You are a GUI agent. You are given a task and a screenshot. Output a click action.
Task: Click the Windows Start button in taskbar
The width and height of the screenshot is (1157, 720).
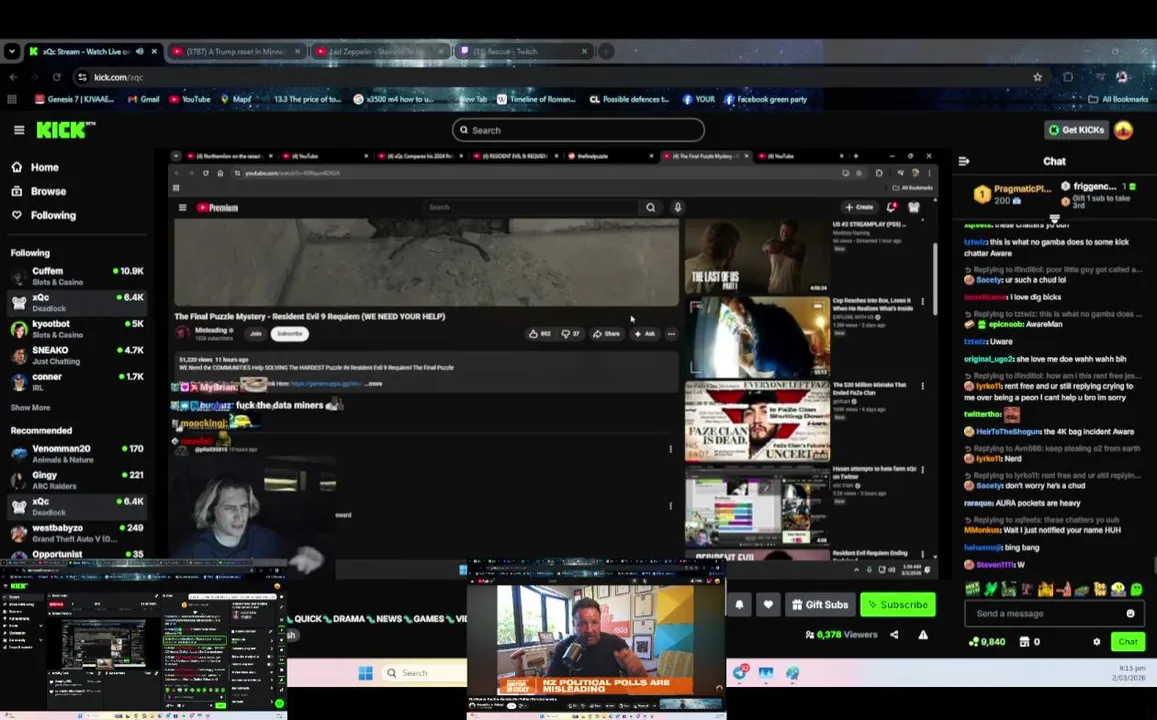(x=365, y=673)
